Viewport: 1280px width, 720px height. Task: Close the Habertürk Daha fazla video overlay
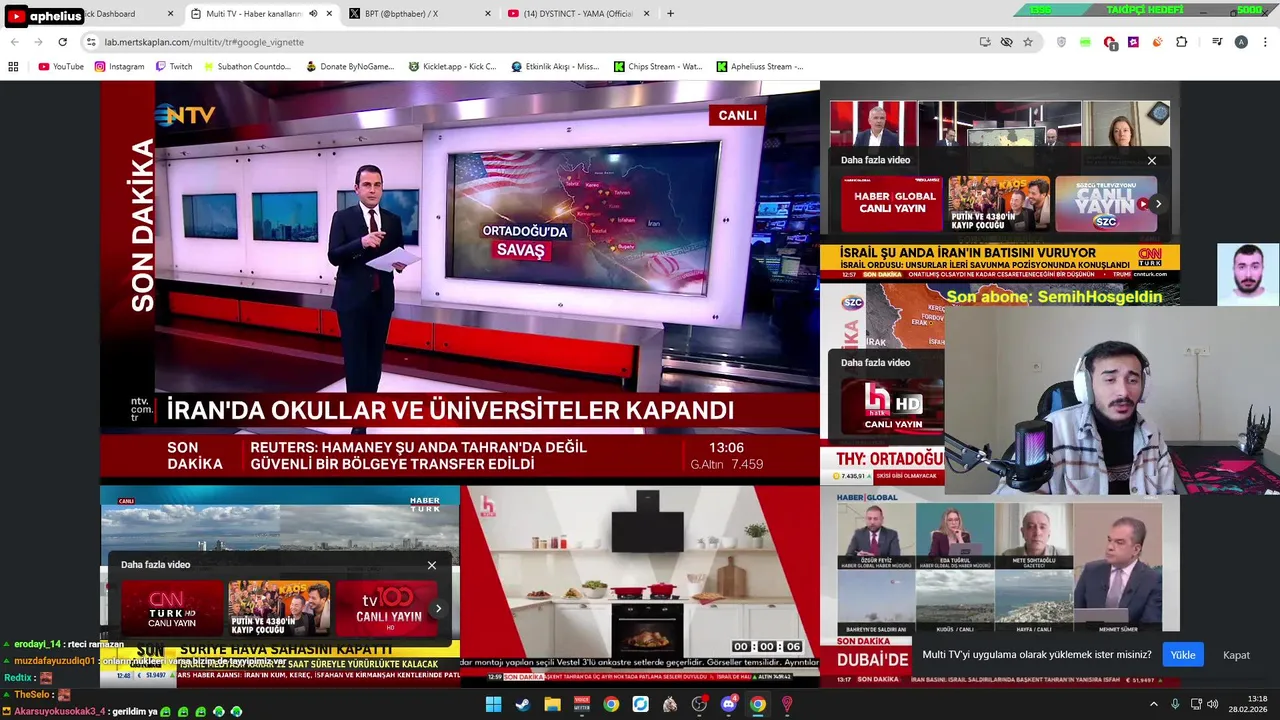(x=432, y=565)
